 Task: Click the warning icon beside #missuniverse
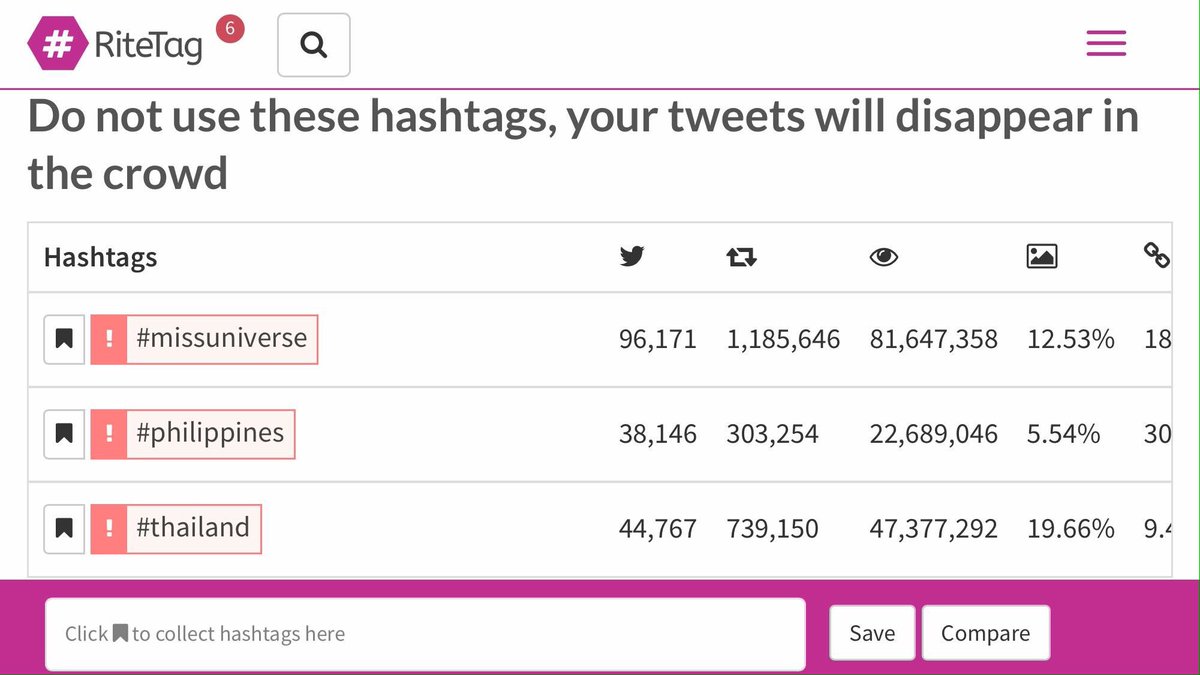109,339
